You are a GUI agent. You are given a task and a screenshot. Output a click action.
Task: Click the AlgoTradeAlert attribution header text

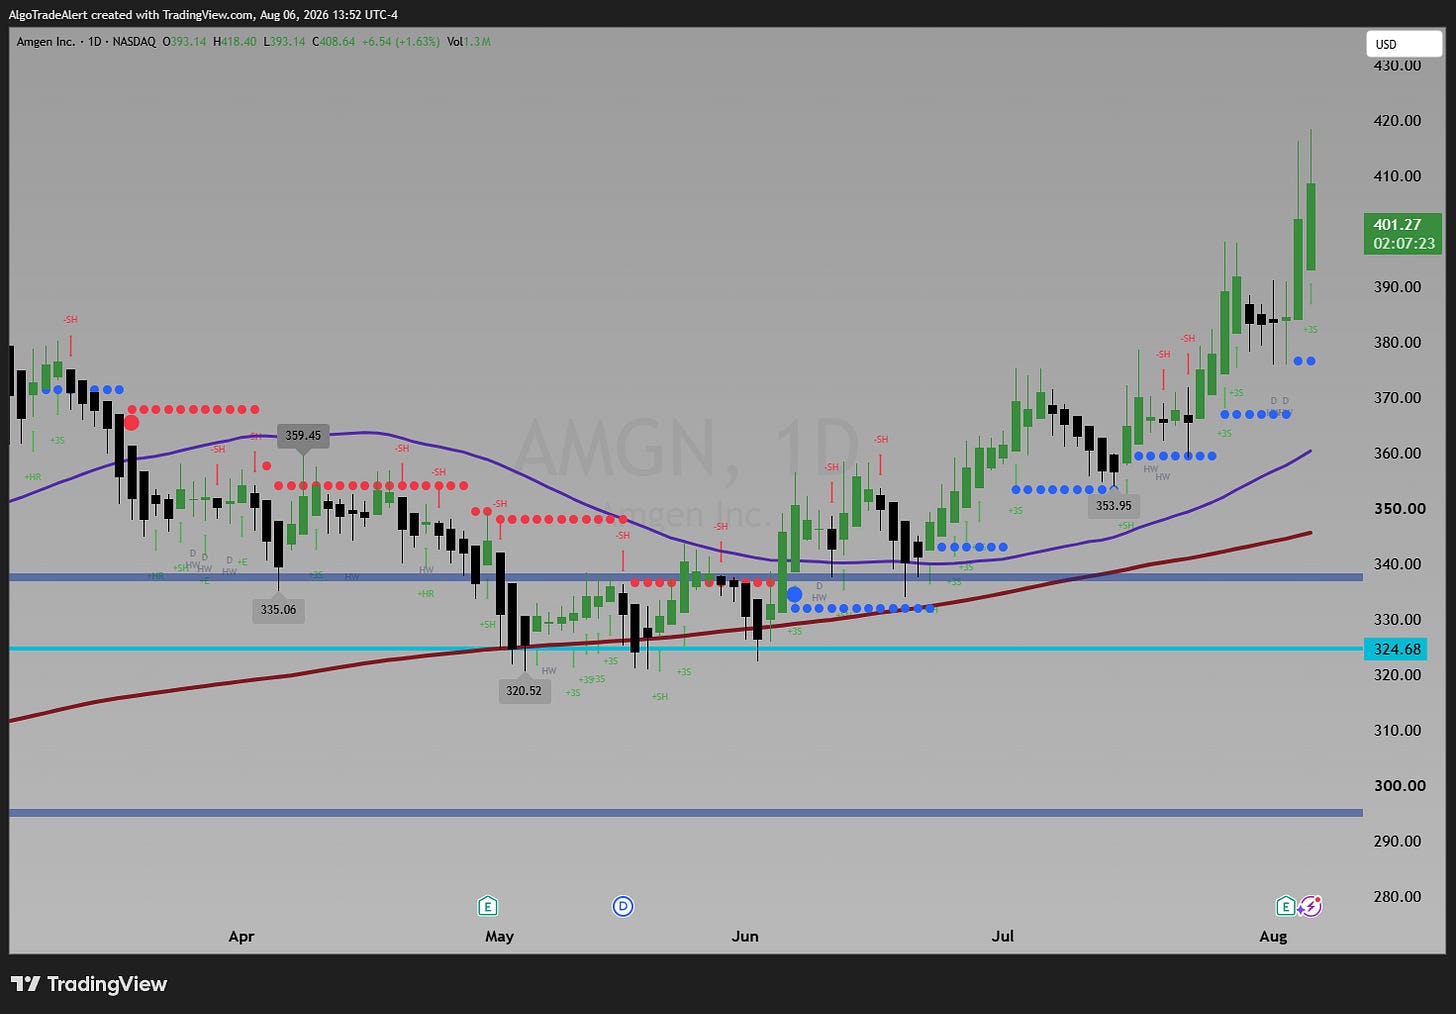203,15
